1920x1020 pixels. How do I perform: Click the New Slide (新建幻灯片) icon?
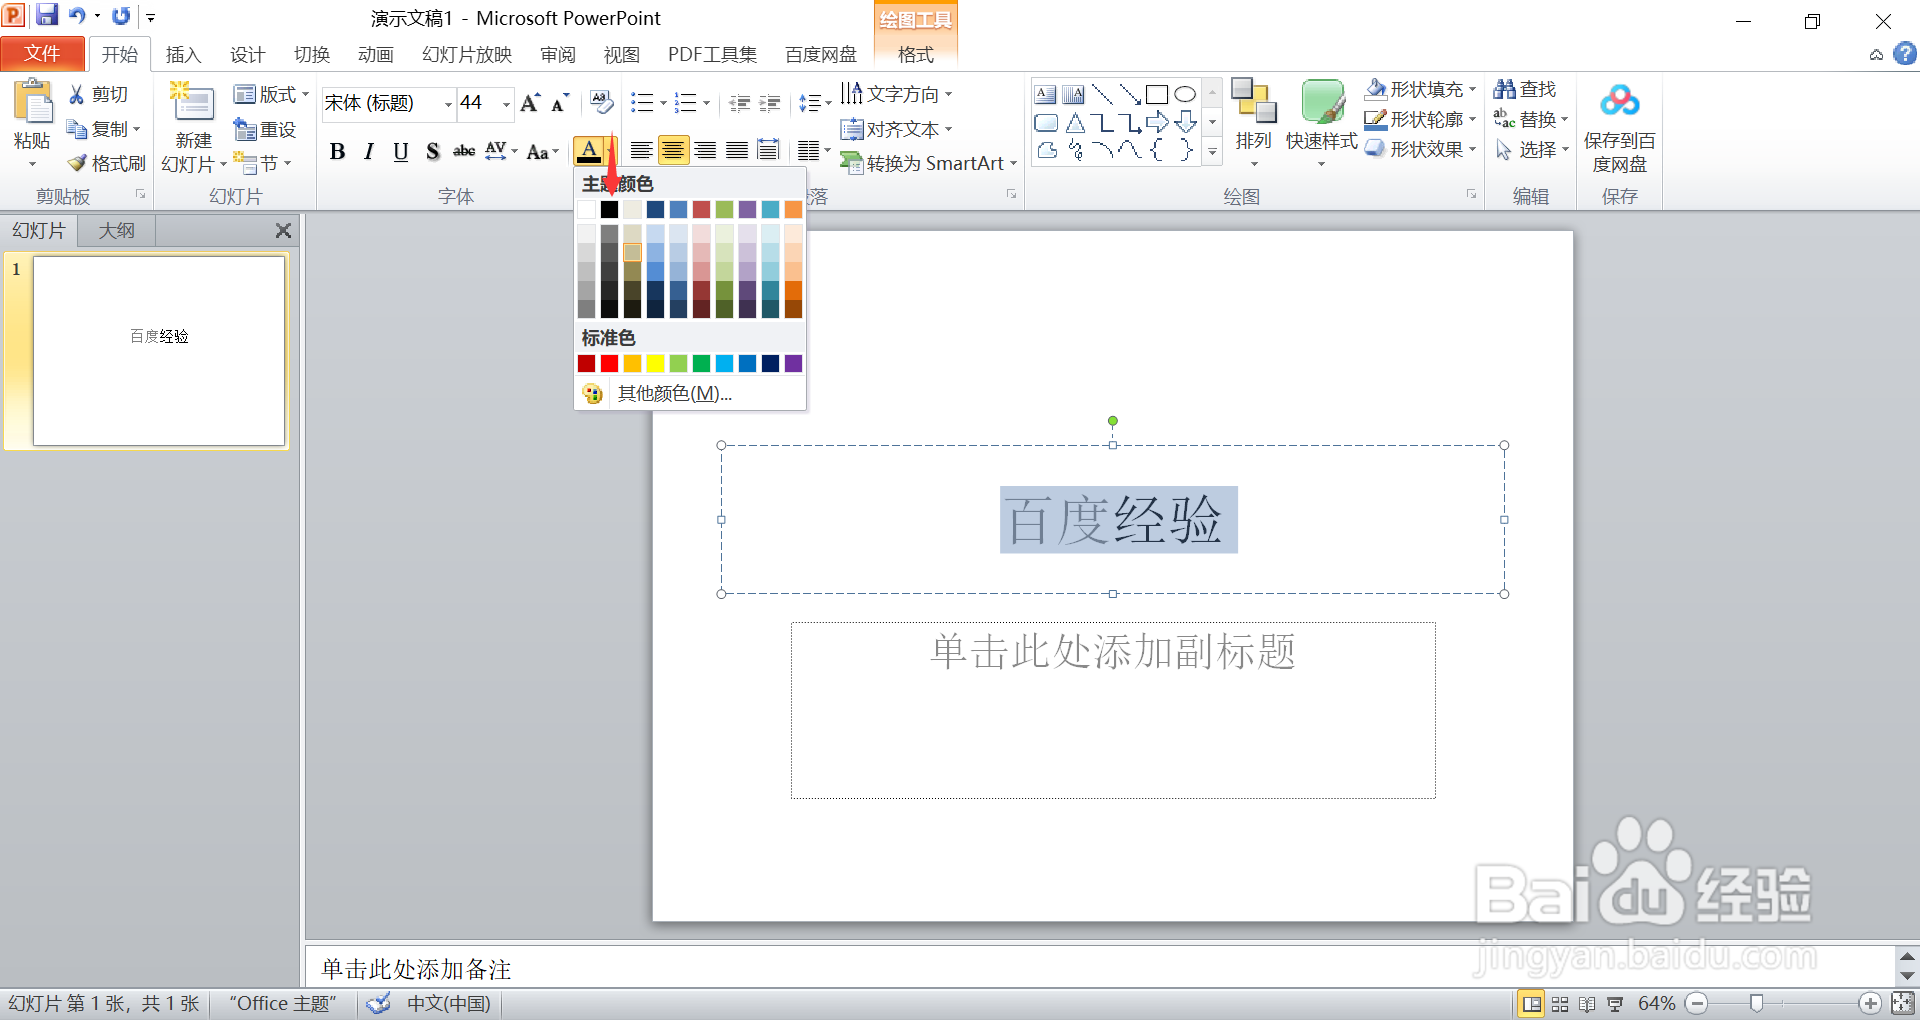[x=193, y=104]
